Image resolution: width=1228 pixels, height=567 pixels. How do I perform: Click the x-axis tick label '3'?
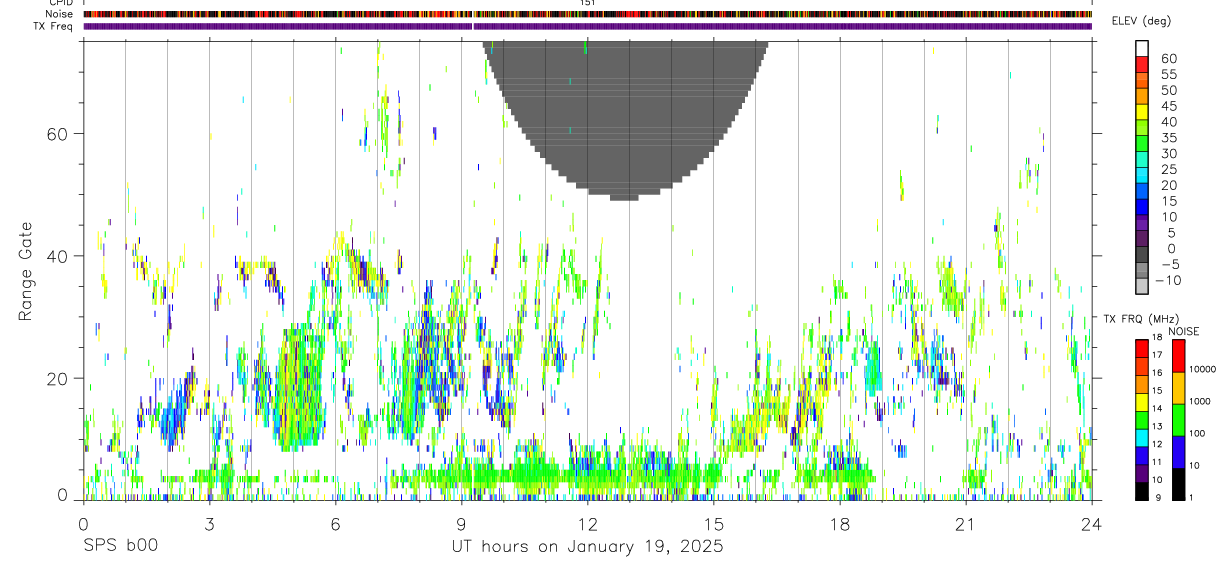point(209,523)
